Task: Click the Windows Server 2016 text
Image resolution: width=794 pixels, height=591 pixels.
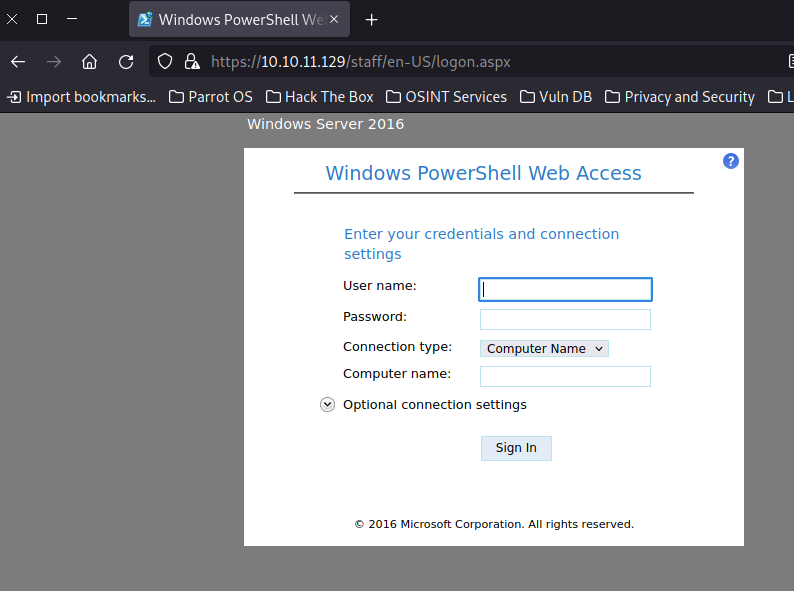Action: point(326,124)
